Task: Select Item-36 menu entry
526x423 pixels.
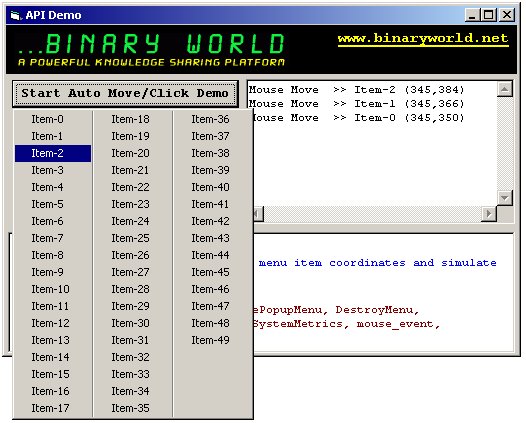Action: pyautogui.click(x=213, y=119)
